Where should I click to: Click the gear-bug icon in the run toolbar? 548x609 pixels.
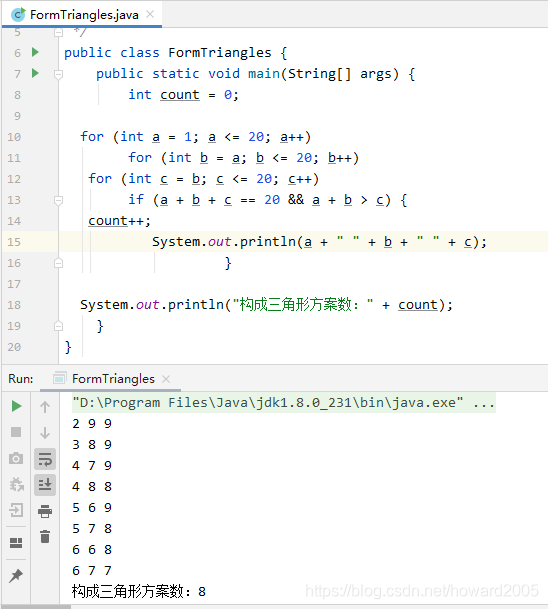[17, 484]
